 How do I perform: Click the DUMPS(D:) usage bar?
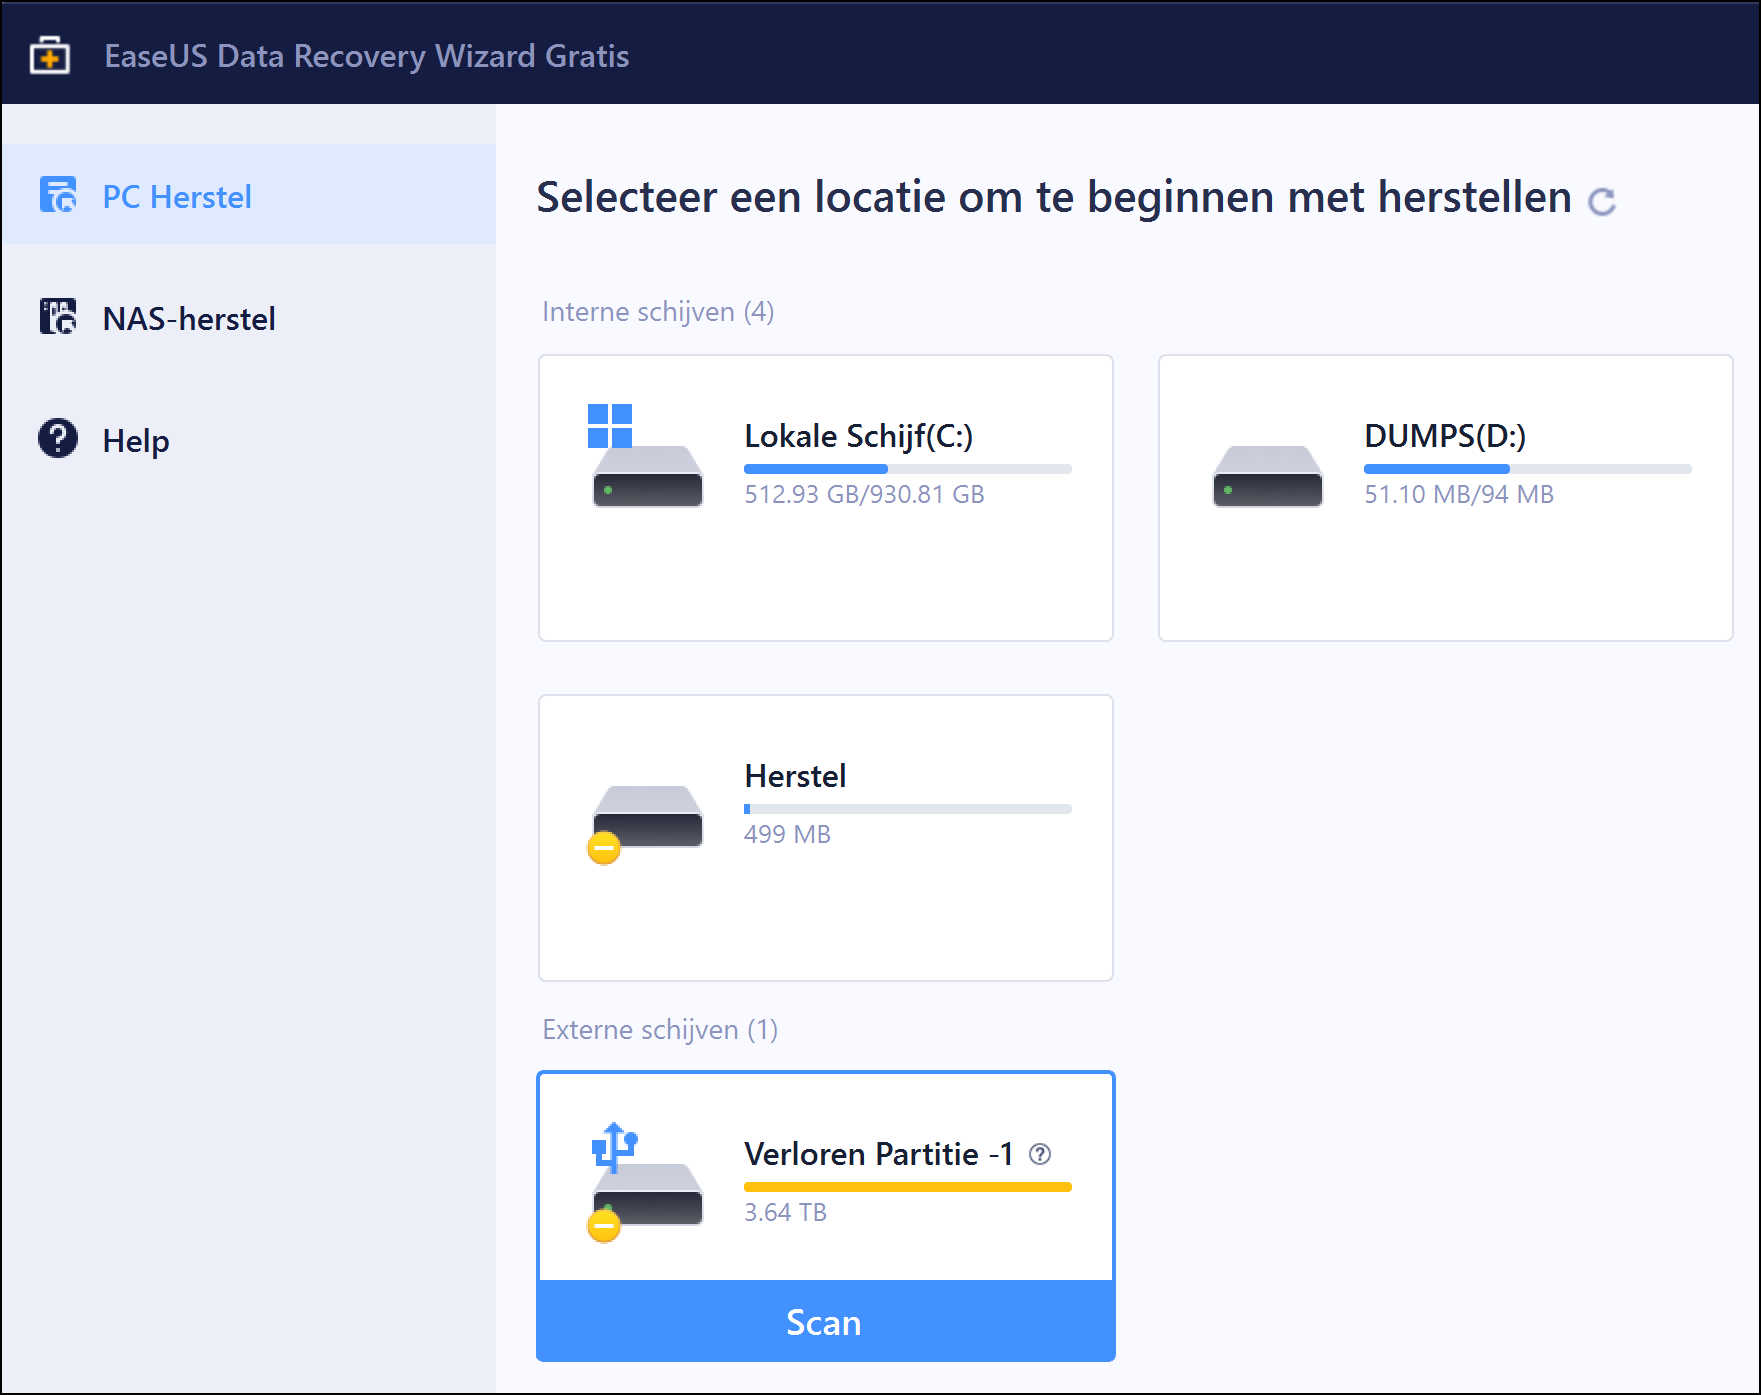pos(1528,468)
